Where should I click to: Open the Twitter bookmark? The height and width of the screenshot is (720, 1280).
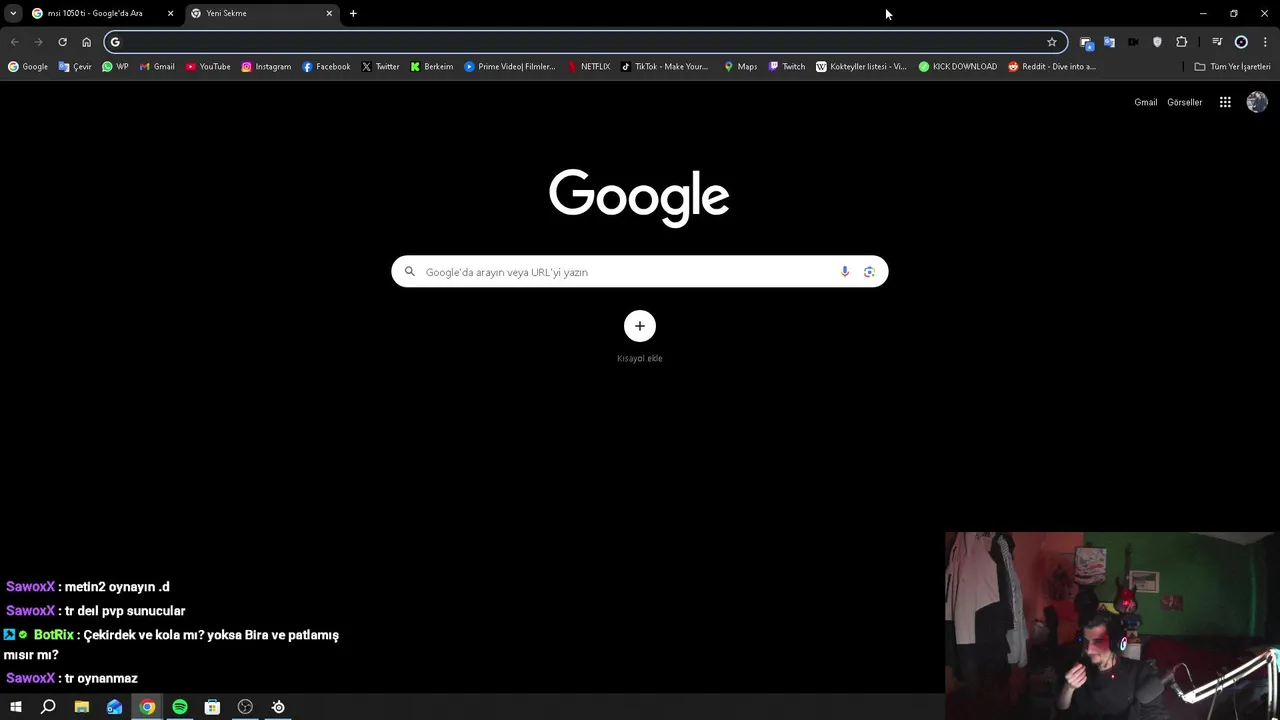coord(380,67)
